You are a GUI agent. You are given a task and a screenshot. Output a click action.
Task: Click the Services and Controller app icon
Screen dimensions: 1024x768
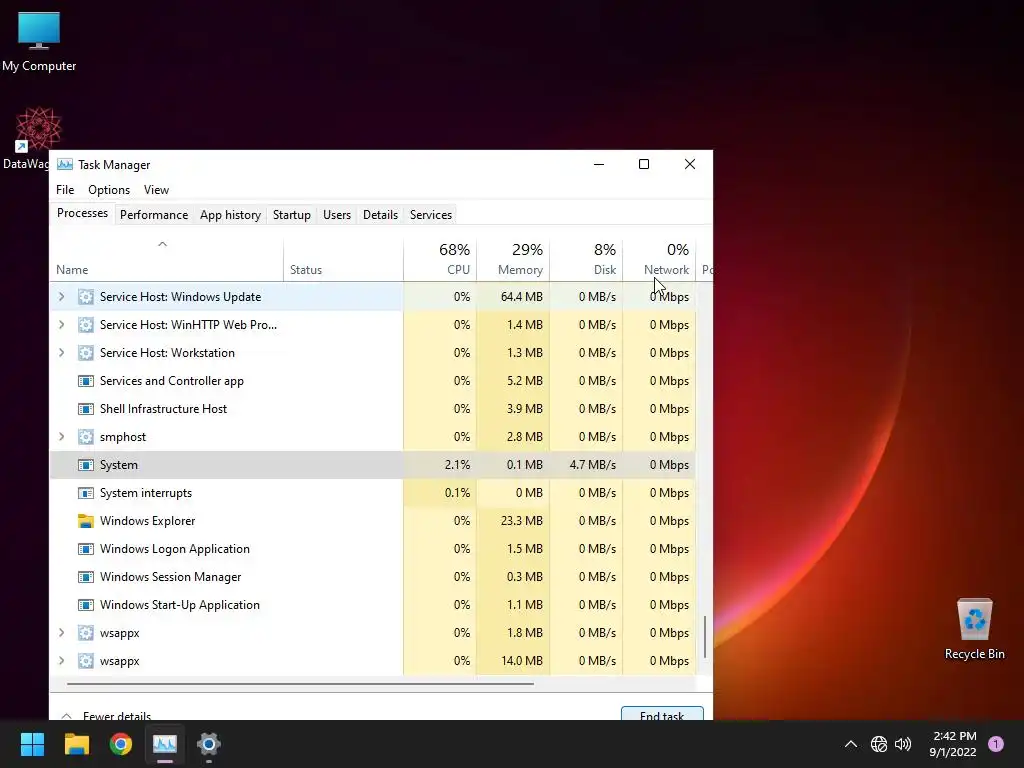point(86,381)
